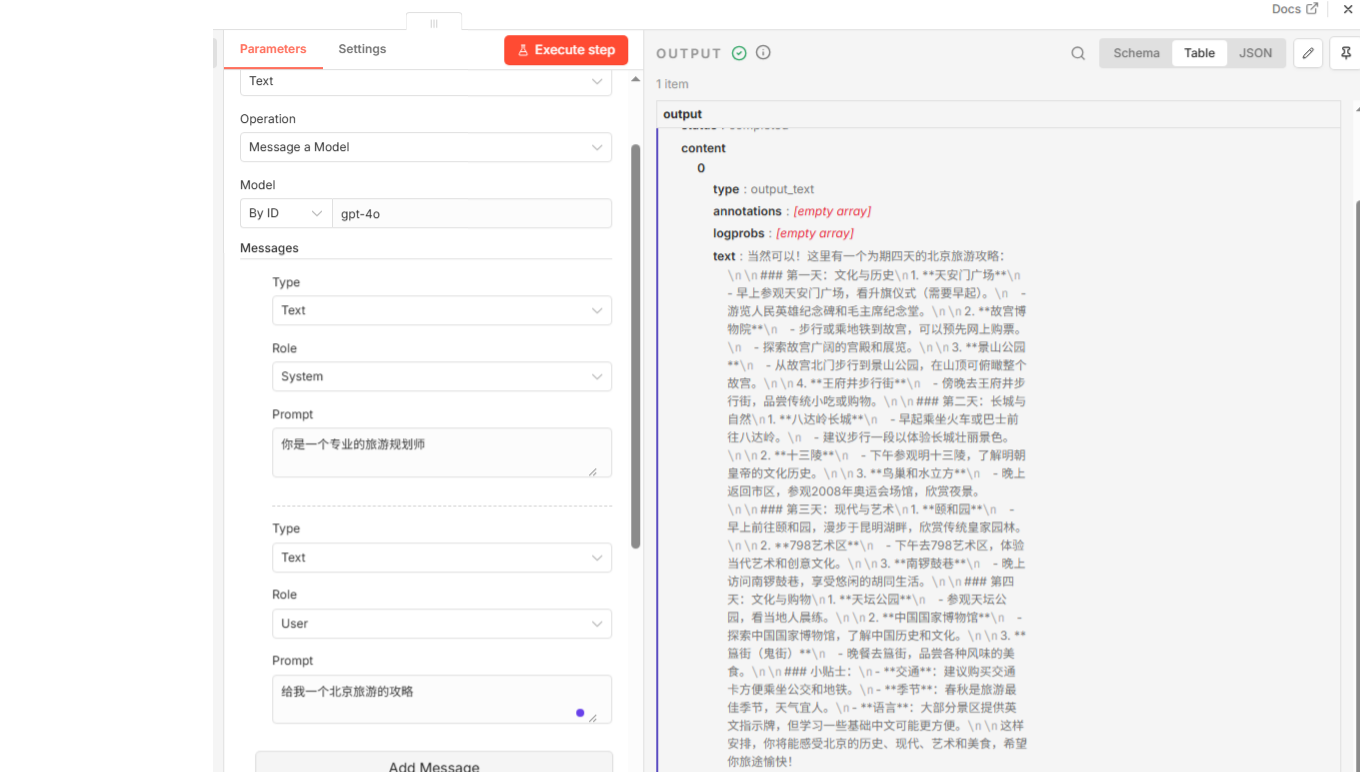Open the Role dropdown set to System
The image size is (1360, 772).
click(x=442, y=377)
